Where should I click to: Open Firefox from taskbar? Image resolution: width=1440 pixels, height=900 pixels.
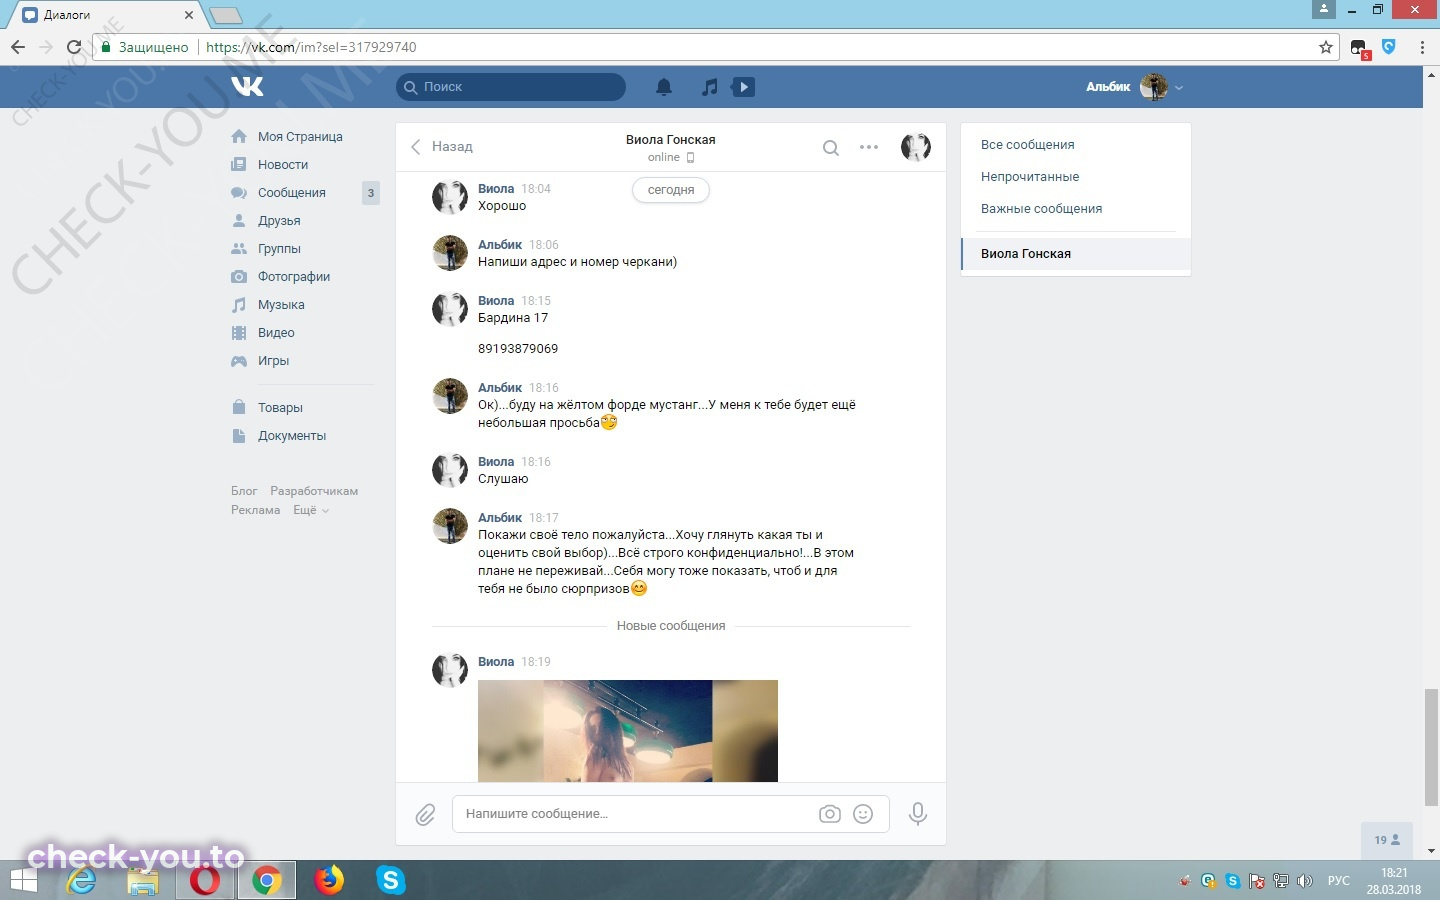click(328, 880)
